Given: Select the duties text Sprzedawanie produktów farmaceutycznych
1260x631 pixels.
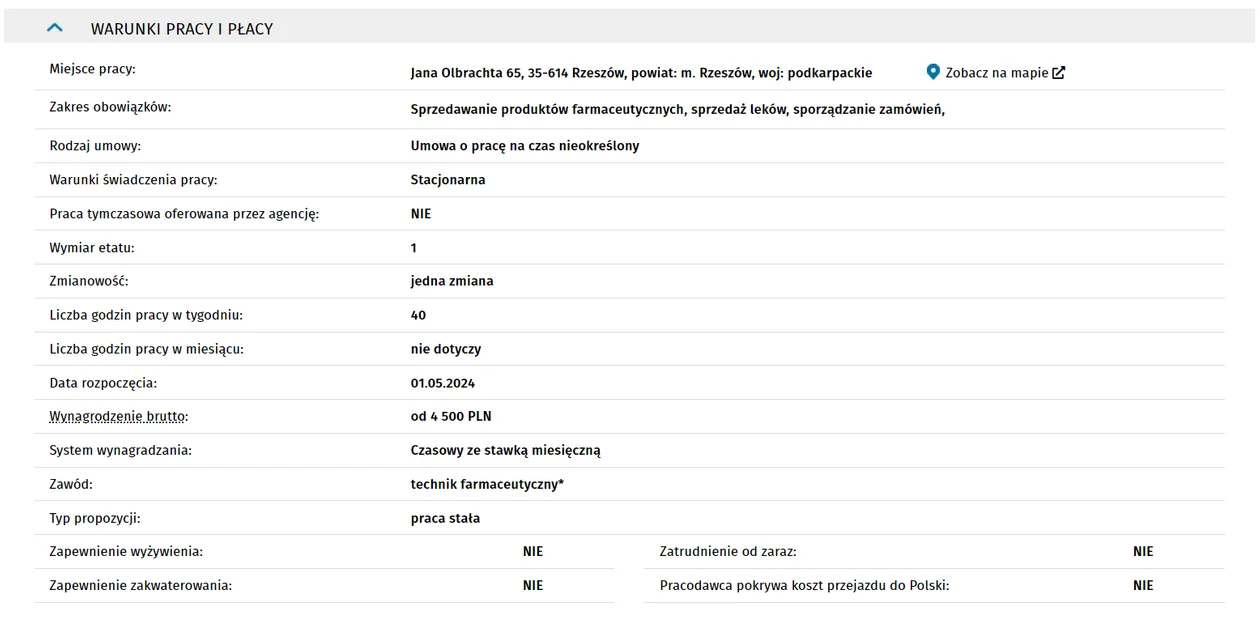Looking at the screenshot, I should pyautogui.click(x=547, y=109).
